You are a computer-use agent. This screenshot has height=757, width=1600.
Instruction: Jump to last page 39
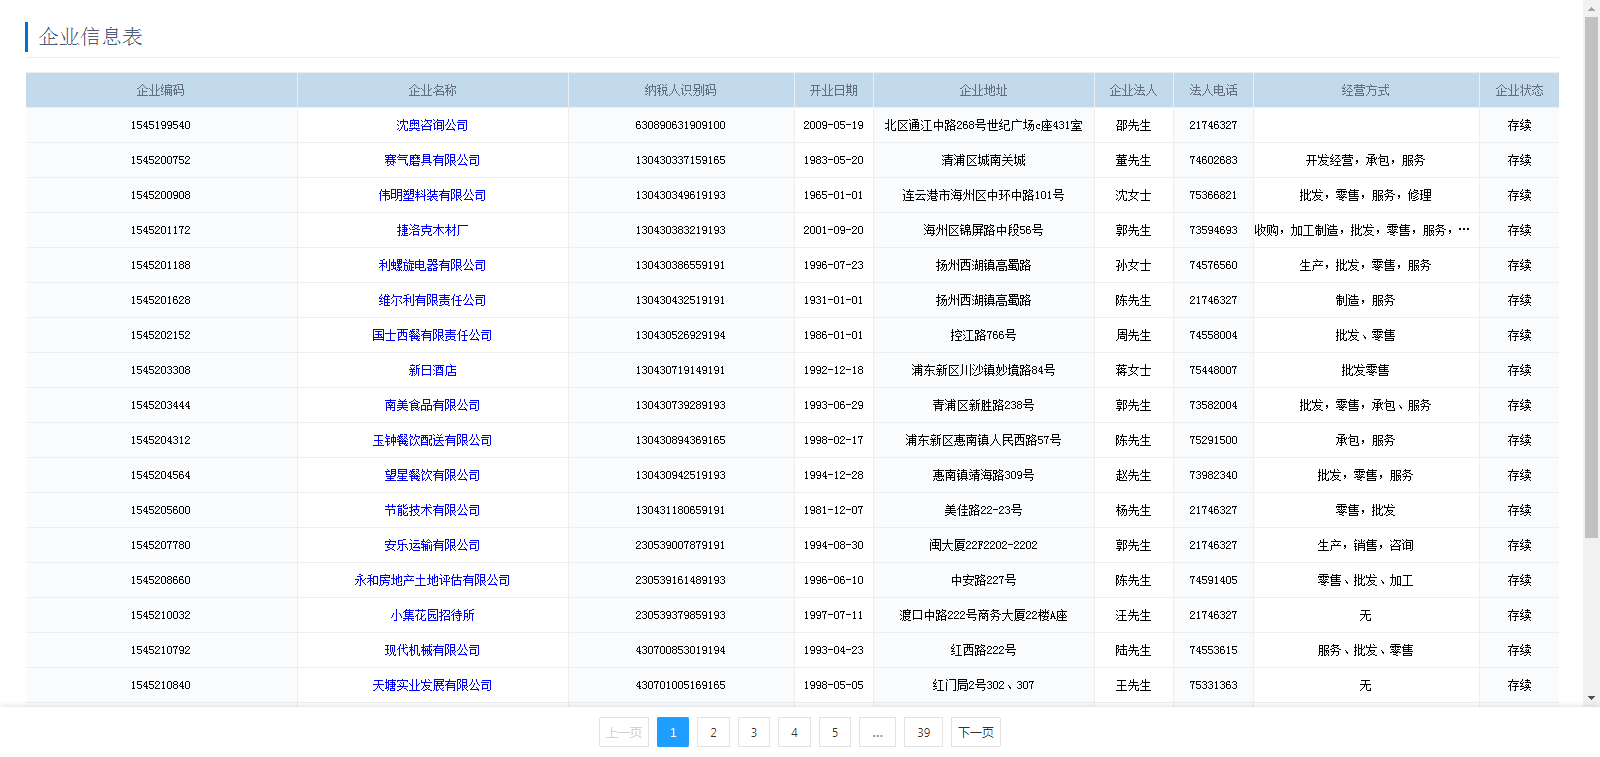(923, 732)
